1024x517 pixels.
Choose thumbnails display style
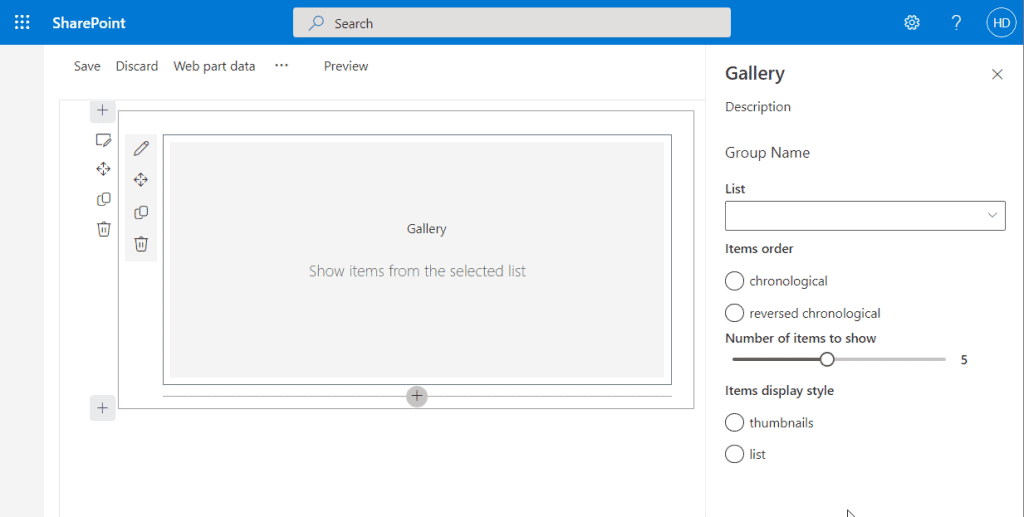[x=735, y=422]
